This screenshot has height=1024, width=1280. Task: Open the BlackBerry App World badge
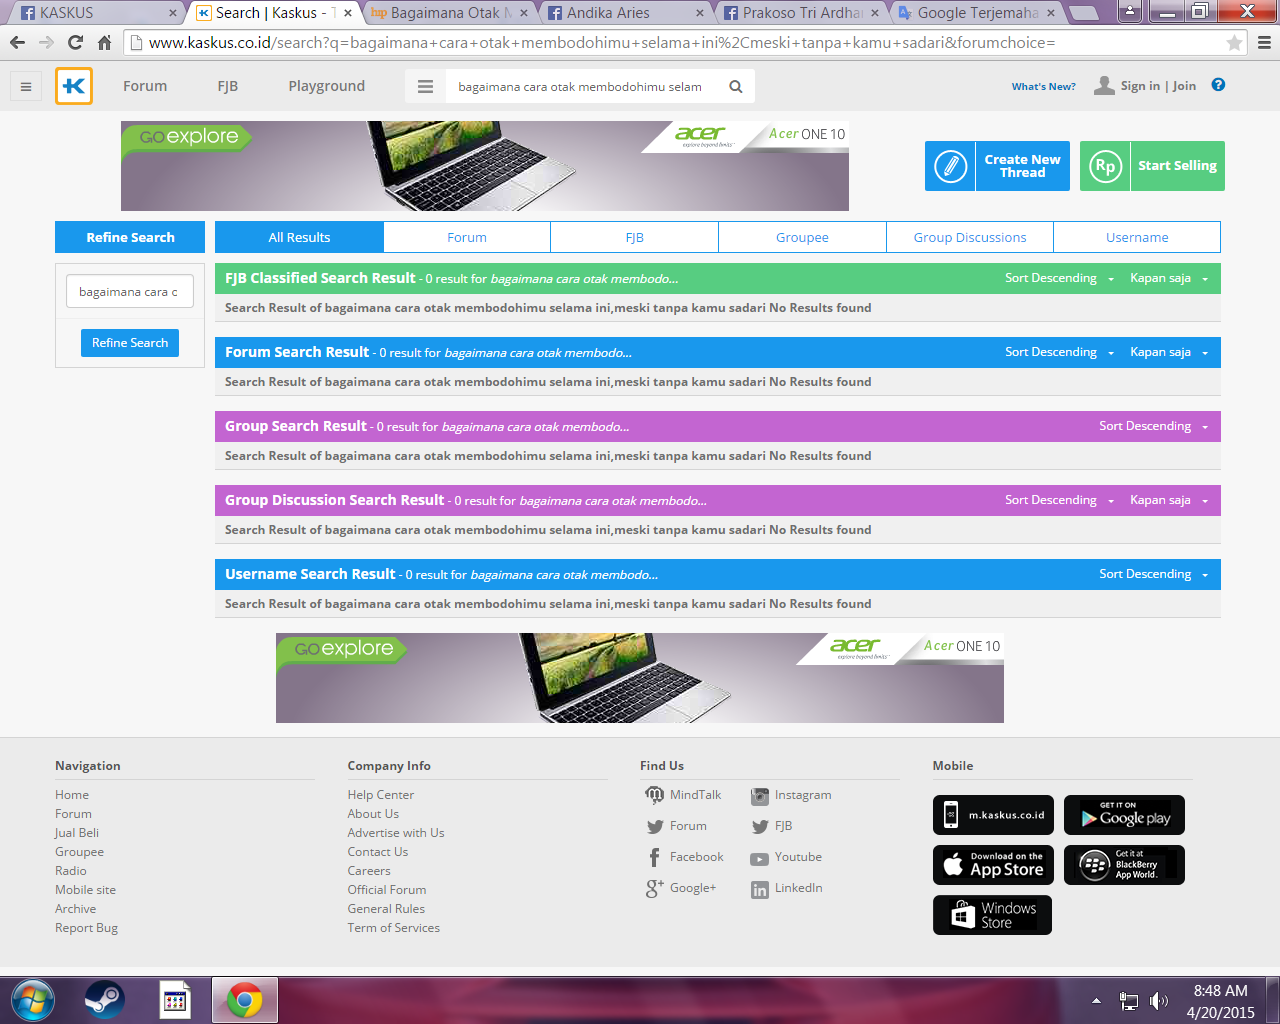coord(1124,865)
